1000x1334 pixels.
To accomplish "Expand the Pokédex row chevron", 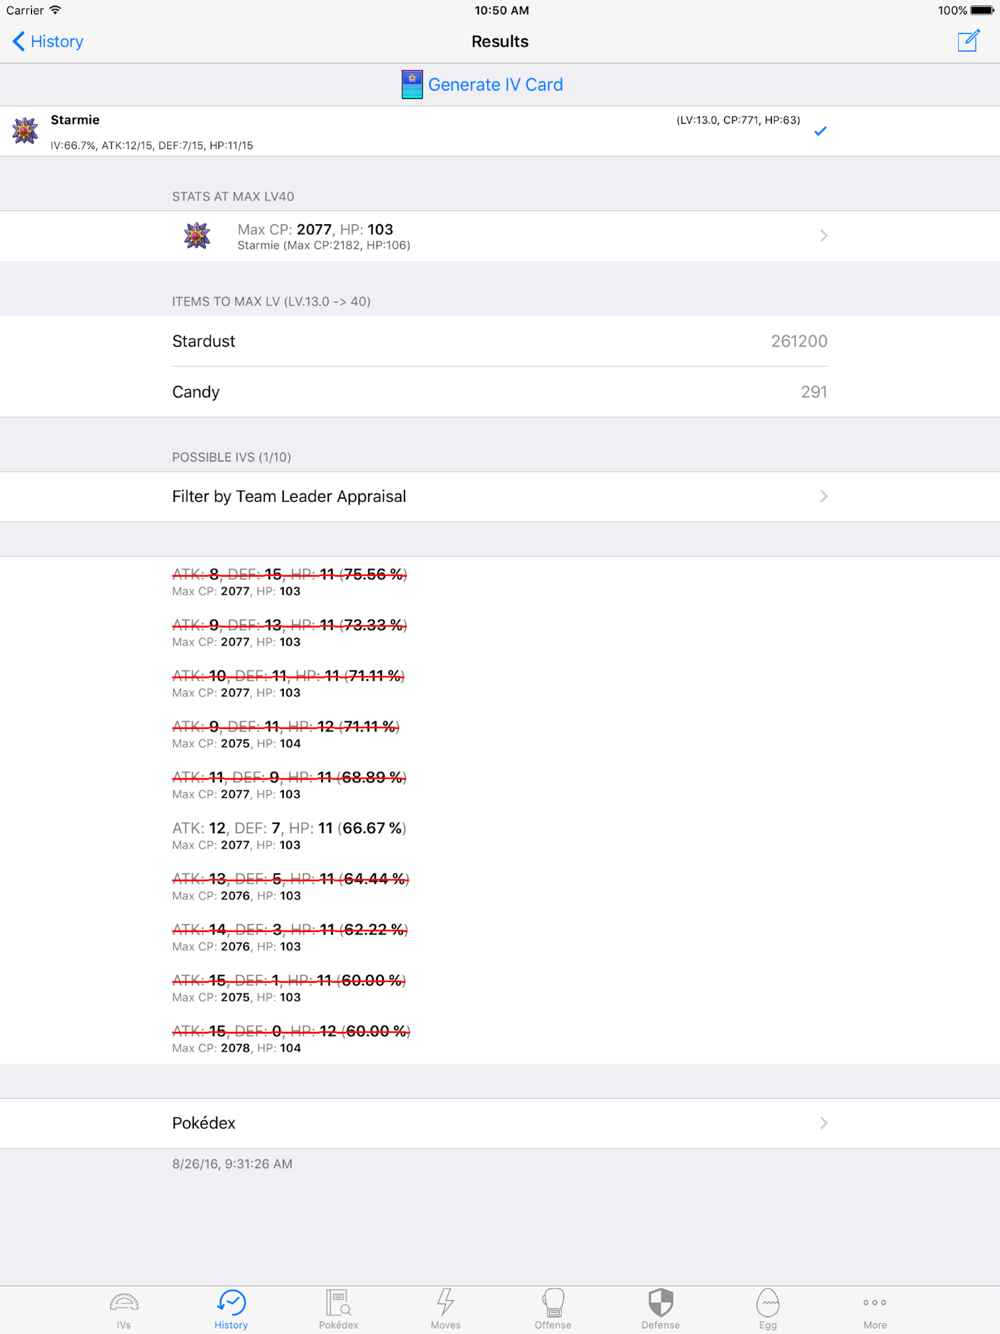I will (x=823, y=1123).
